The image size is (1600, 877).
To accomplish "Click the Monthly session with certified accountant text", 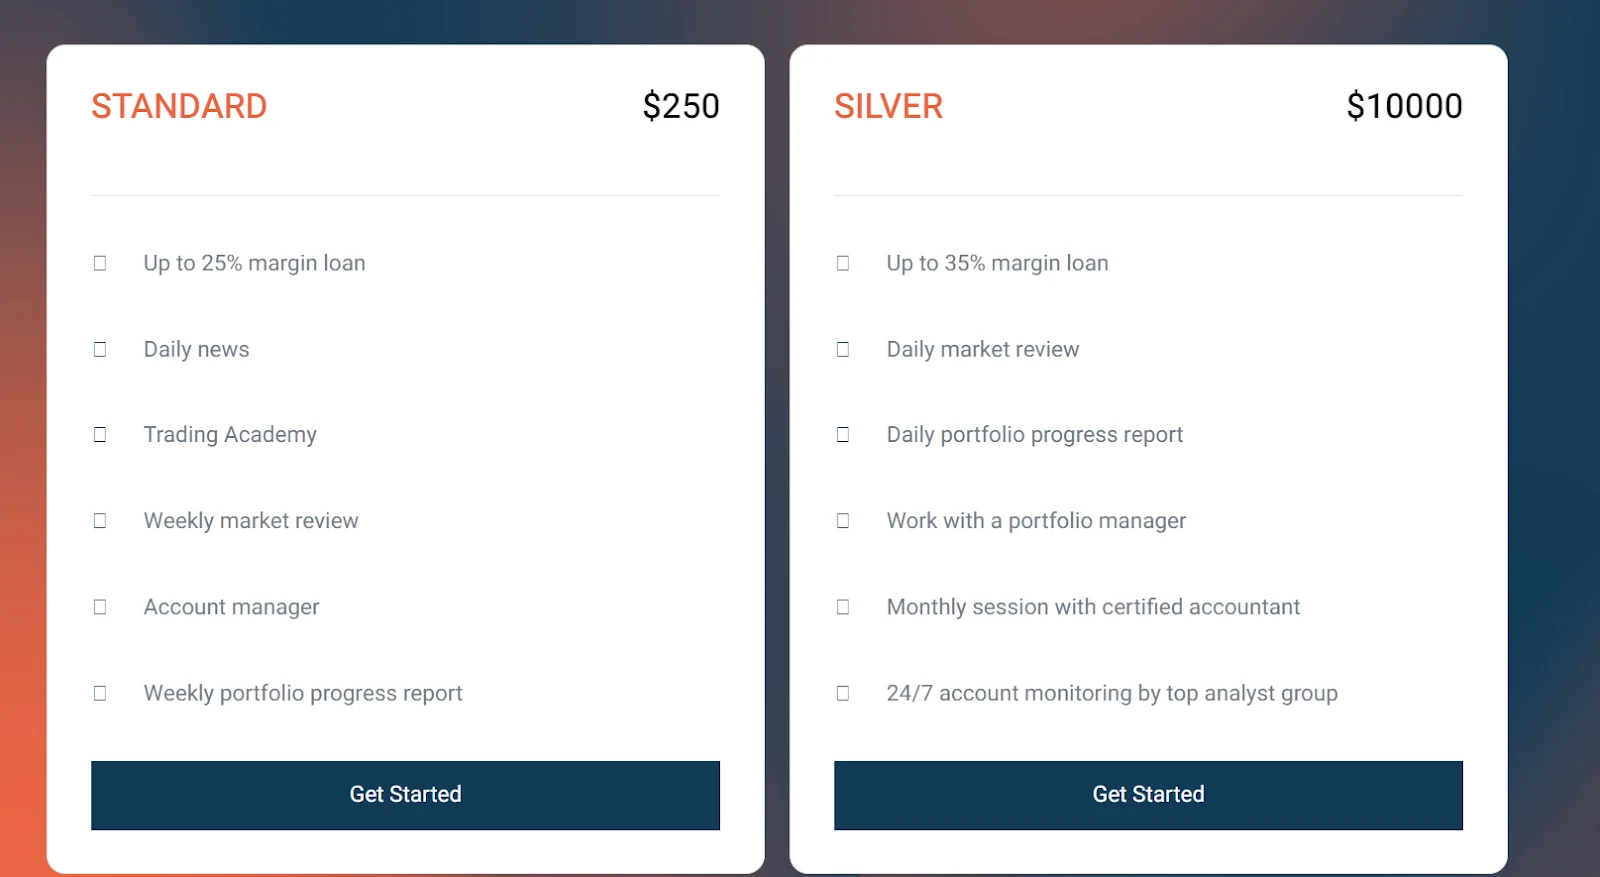I will [1093, 607].
